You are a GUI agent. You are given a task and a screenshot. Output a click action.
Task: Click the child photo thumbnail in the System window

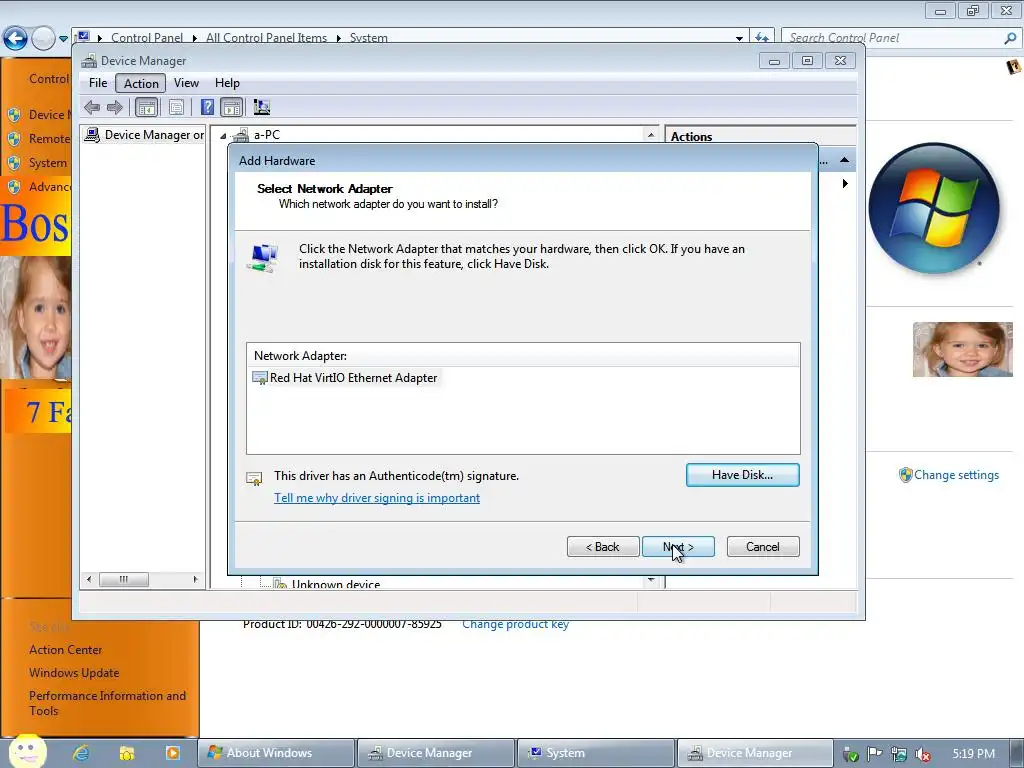point(963,349)
